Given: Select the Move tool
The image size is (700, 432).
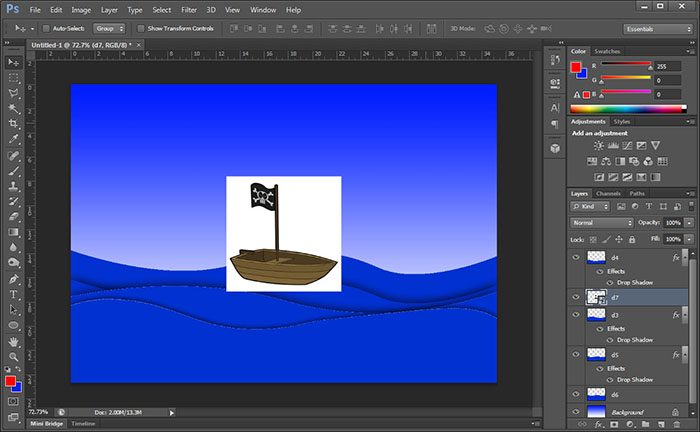Looking at the screenshot, I should pyautogui.click(x=14, y=62).
